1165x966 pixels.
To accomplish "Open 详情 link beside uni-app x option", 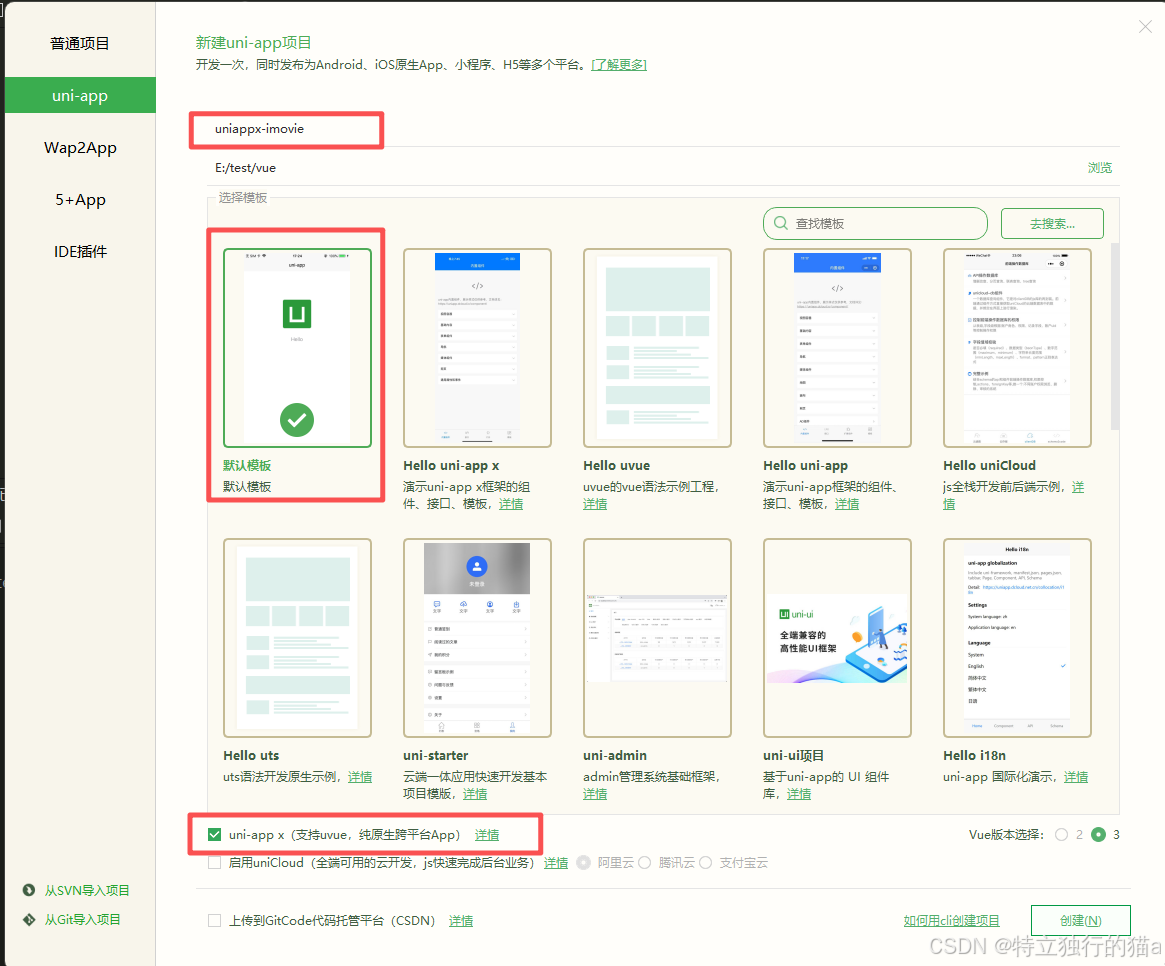I will tap(487, 835).
